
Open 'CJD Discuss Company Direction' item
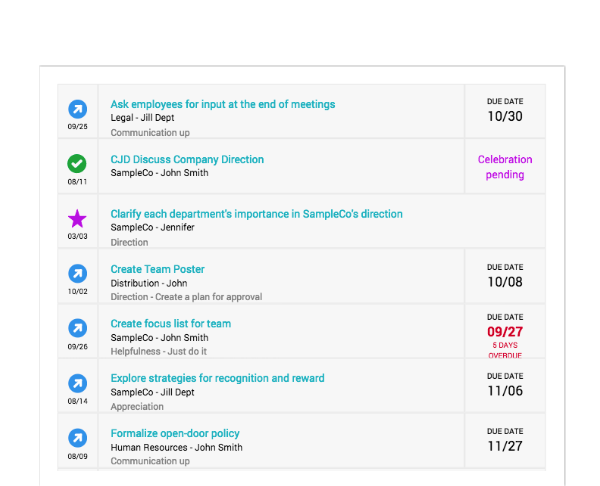tap(187, 159)
